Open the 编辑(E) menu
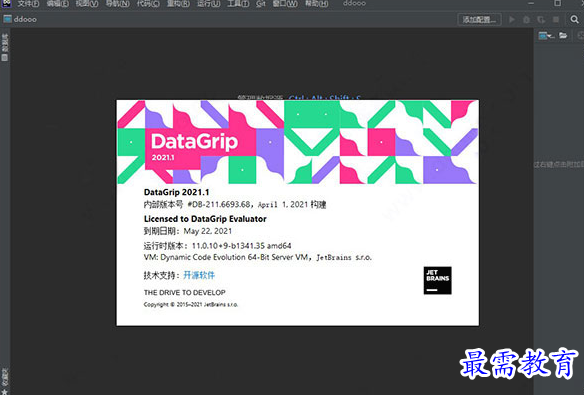This screenshot has width=584, height=395. point(58,4)
